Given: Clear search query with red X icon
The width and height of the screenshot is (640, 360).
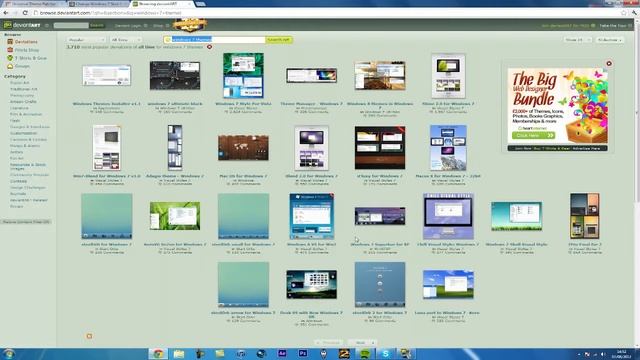Looking at the screenshot, I should tap(209, 47).
